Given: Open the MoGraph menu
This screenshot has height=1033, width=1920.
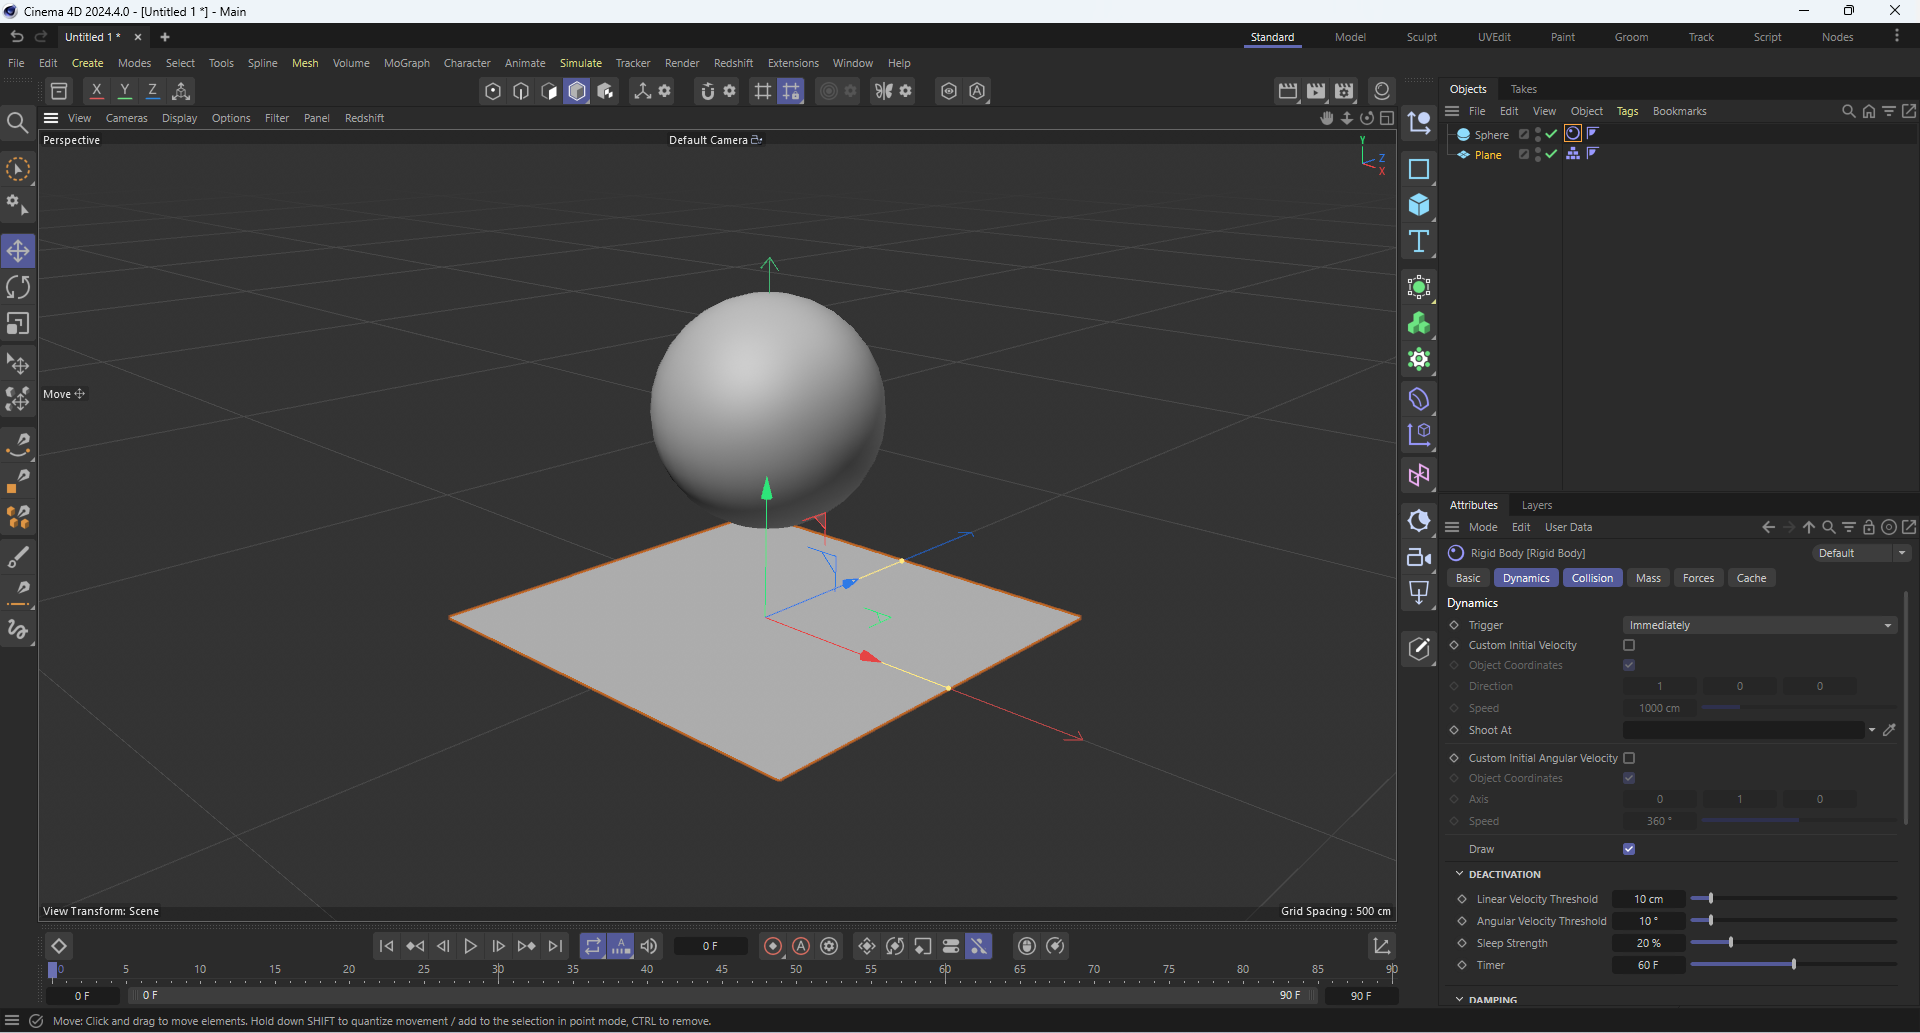Looking at the screenshot, I should pos(406,63).
